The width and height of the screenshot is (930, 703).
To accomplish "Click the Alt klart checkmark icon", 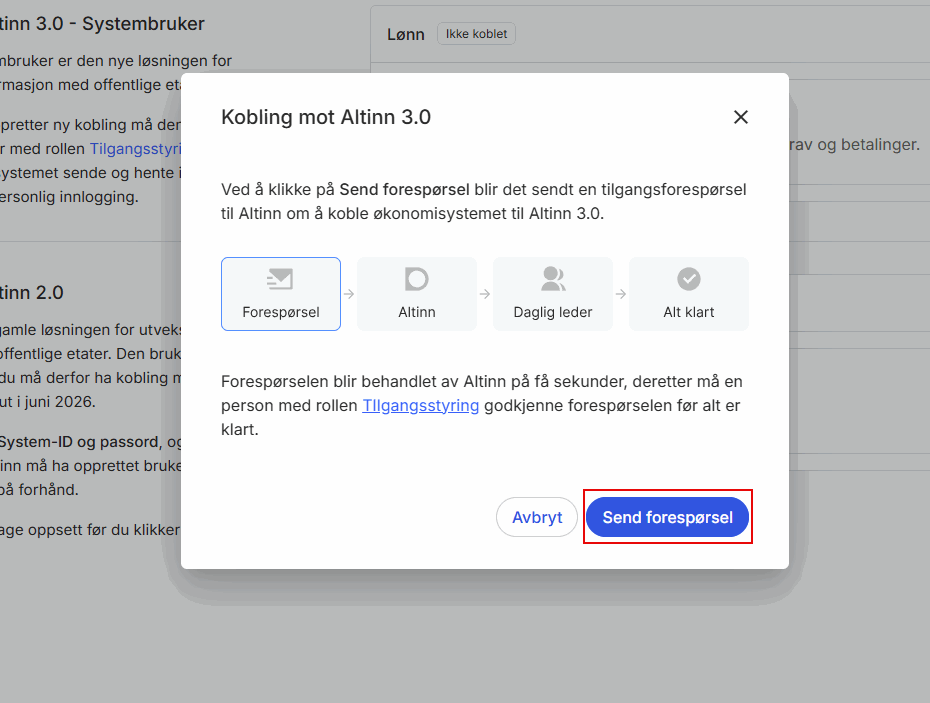I will 688,279.
